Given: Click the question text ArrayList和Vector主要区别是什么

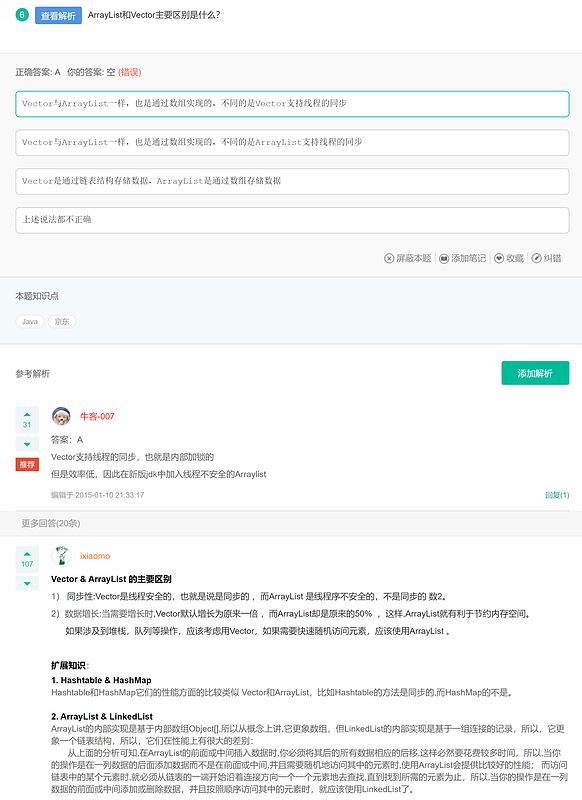Looking at the screenshot, I should point(154,15).
